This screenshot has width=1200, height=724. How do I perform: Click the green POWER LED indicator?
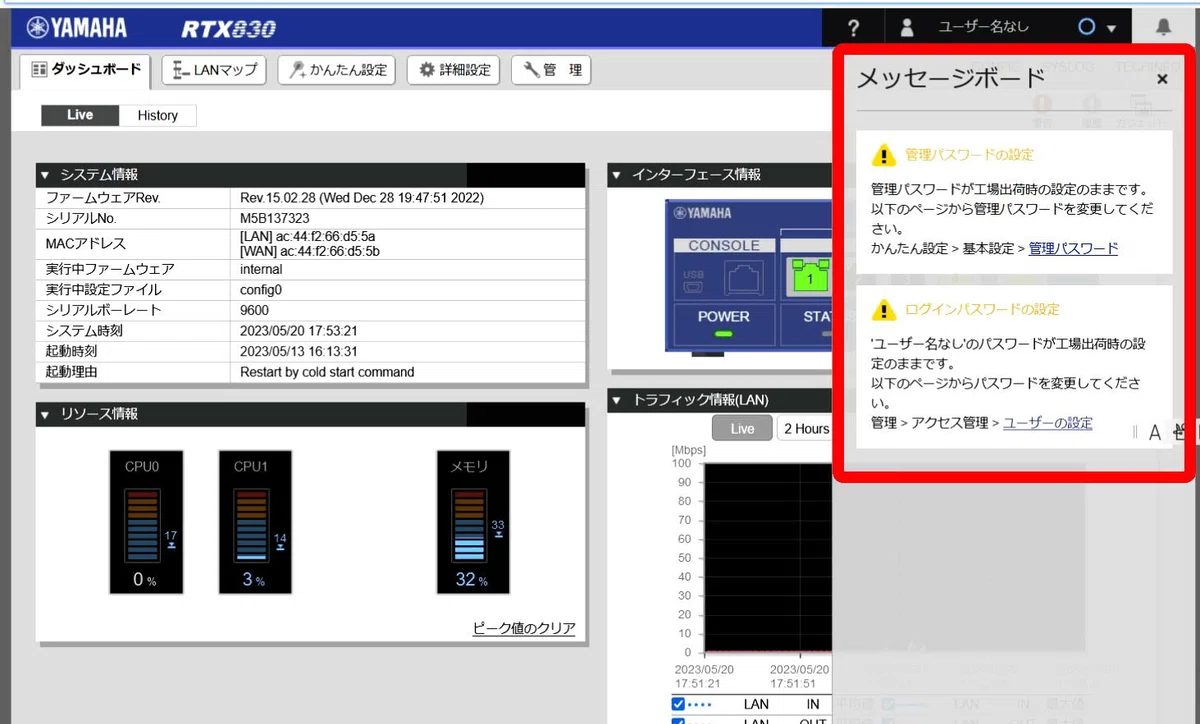tap(723, 334)
